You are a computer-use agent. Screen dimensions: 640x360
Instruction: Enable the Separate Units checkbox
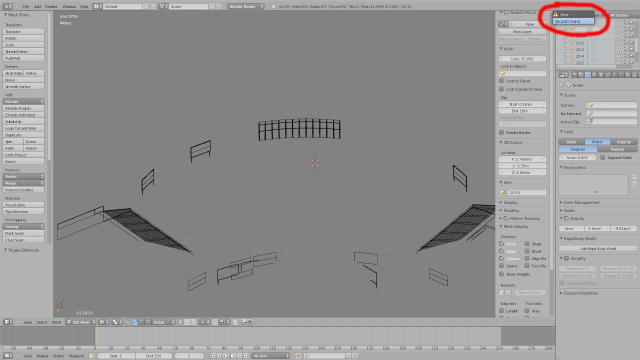[x=602, y=158]
